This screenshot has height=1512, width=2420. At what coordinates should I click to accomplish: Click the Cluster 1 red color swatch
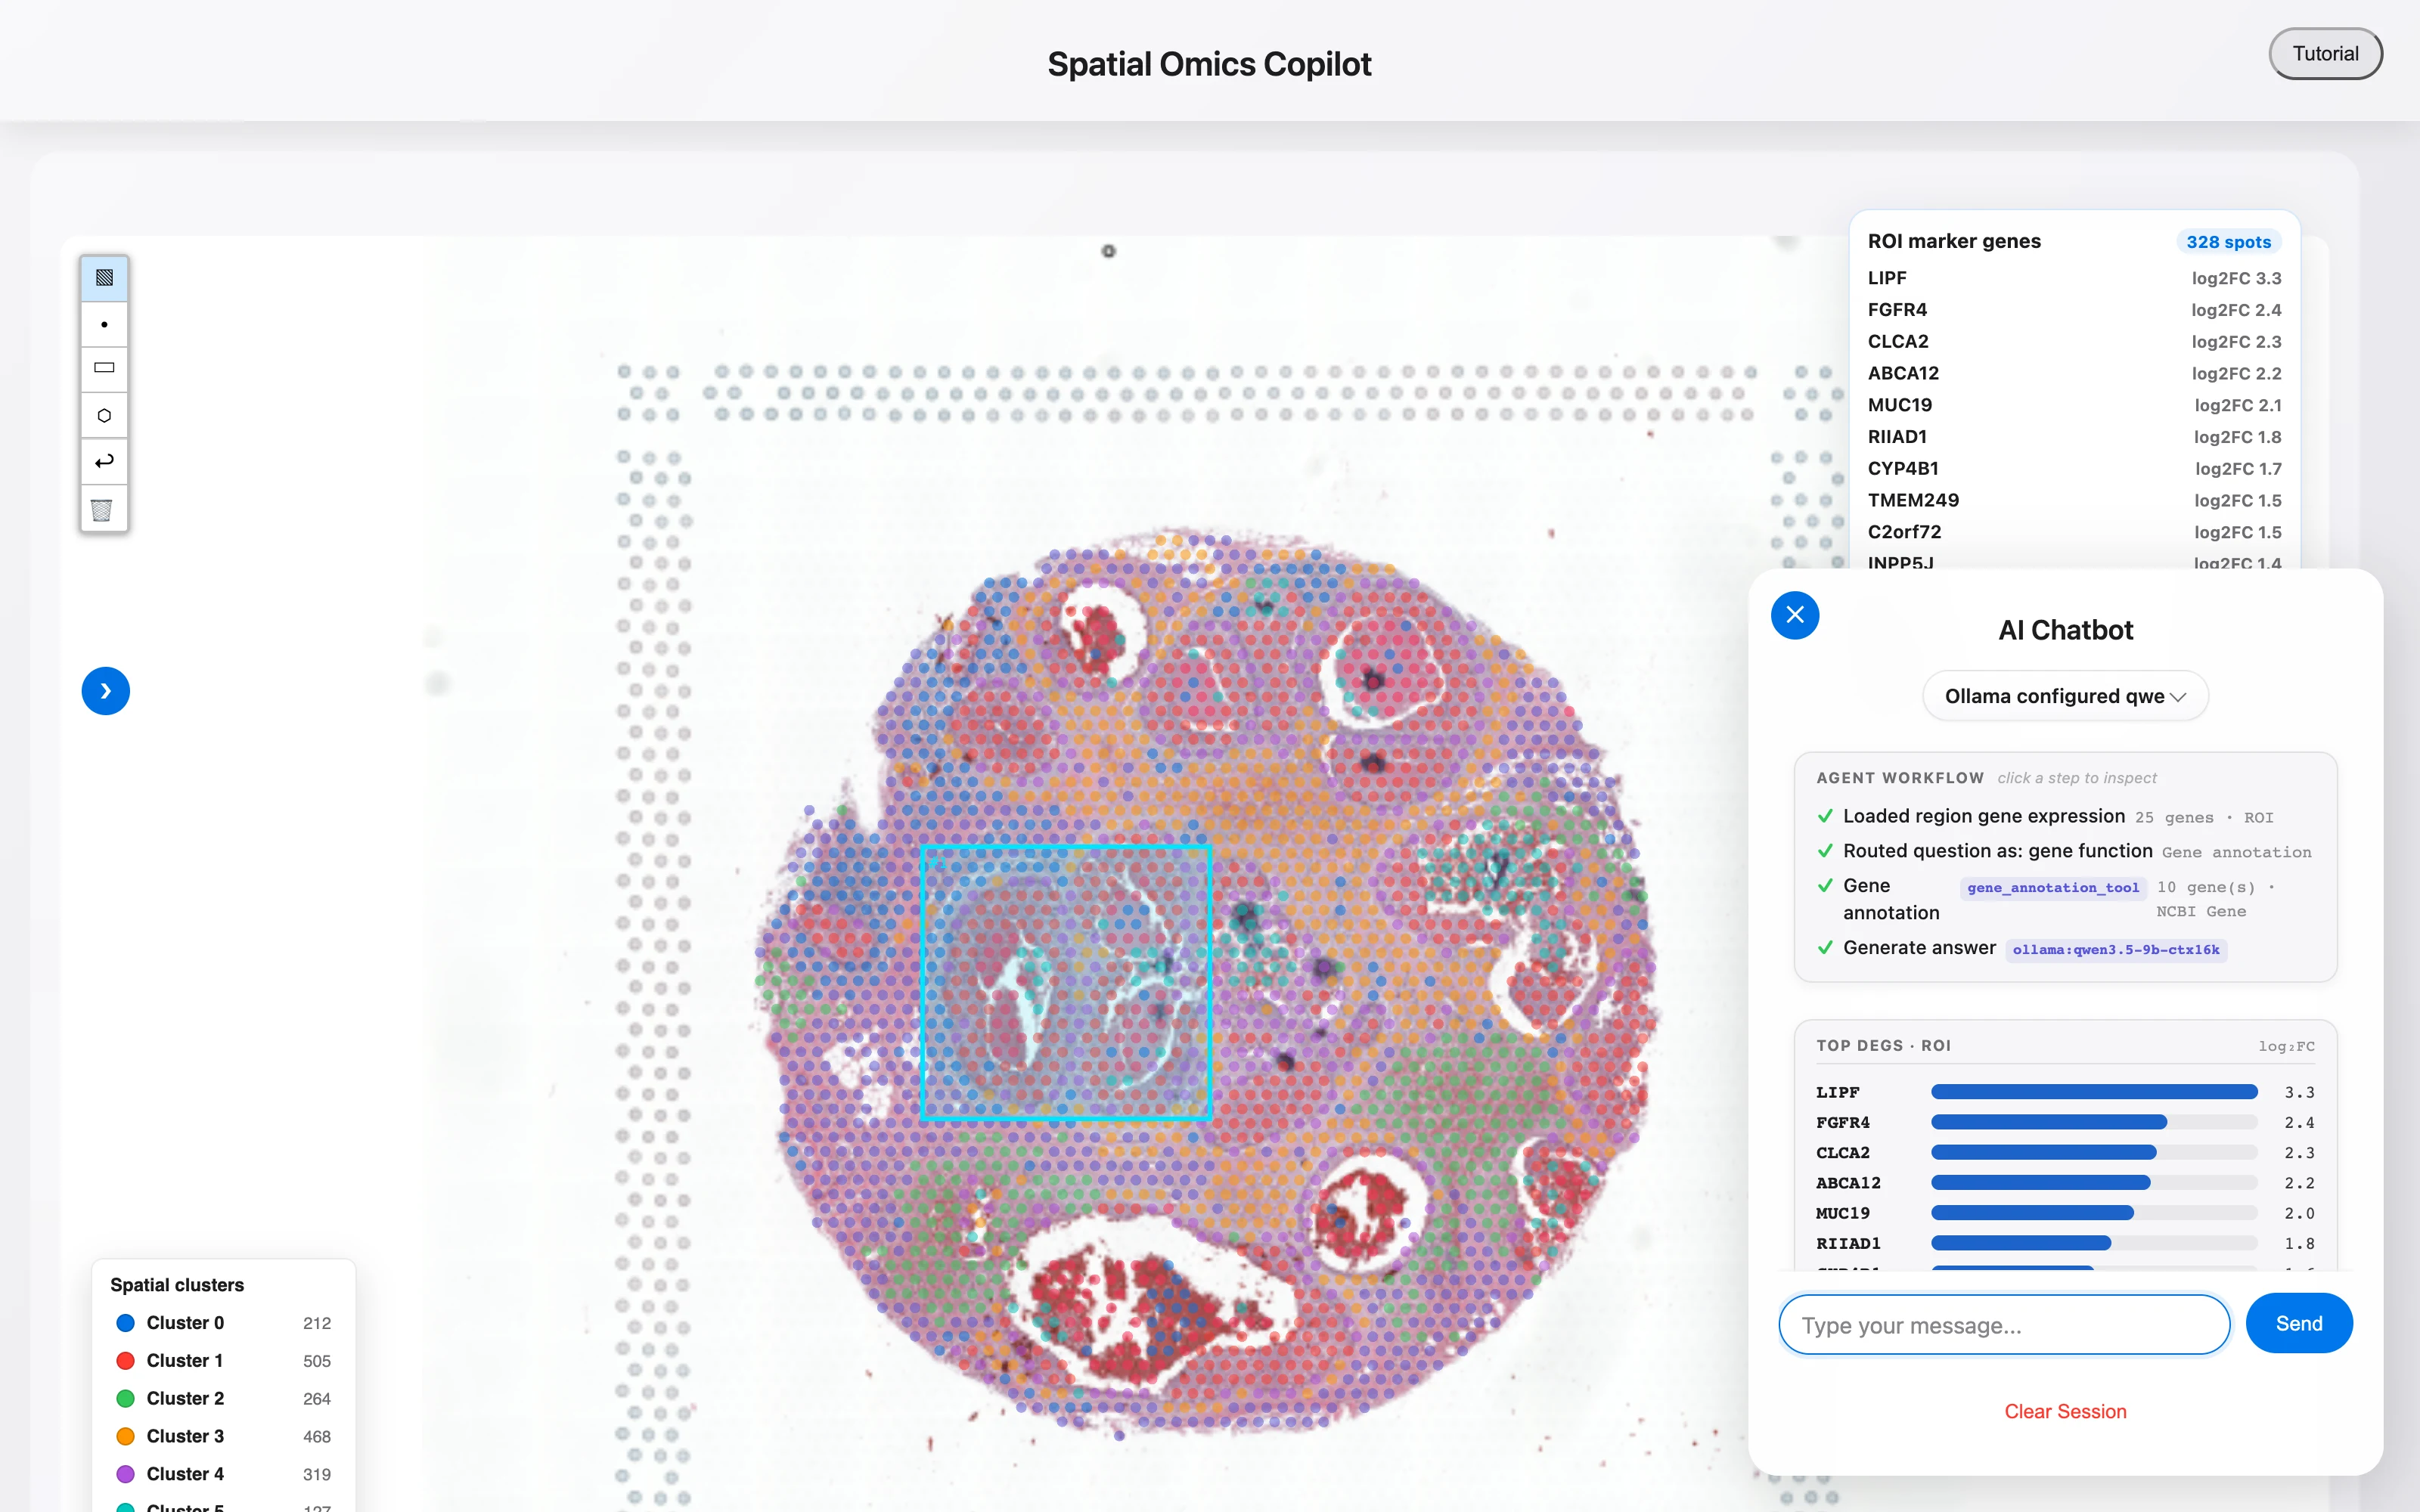tap(126, 1361)
